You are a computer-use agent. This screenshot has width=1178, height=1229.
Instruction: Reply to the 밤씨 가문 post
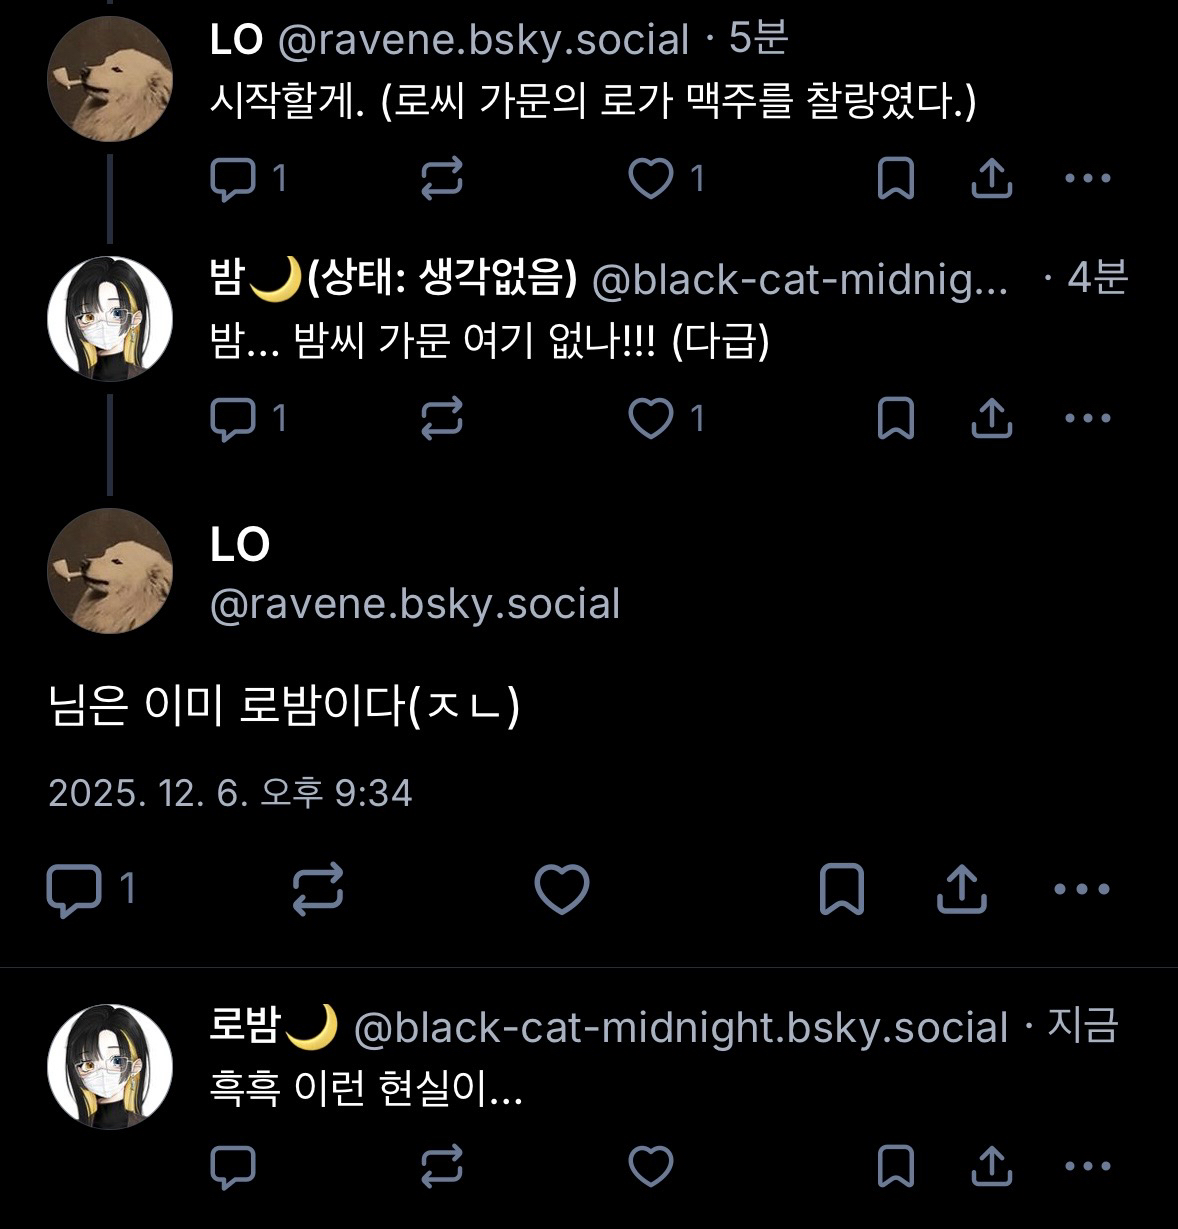click(234, 418)
